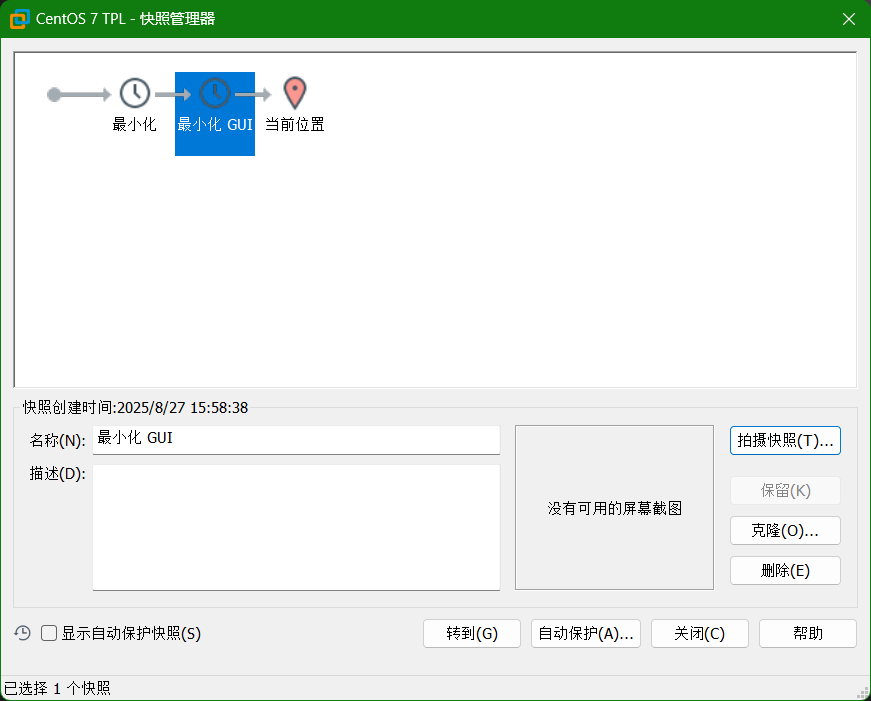Click the 最小化 snapshot label
The width and height of the screenshot is (871, 701).
click(x=134, y=124)
